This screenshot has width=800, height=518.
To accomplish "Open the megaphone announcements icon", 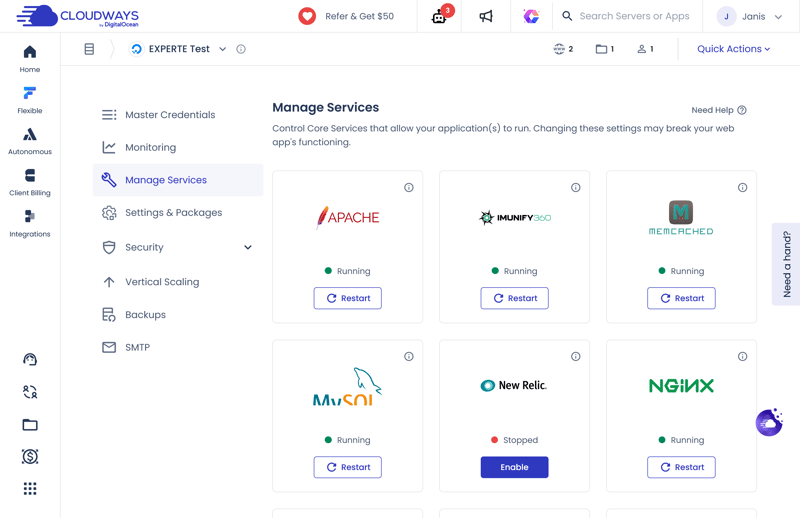I will (x=486, y=16).
